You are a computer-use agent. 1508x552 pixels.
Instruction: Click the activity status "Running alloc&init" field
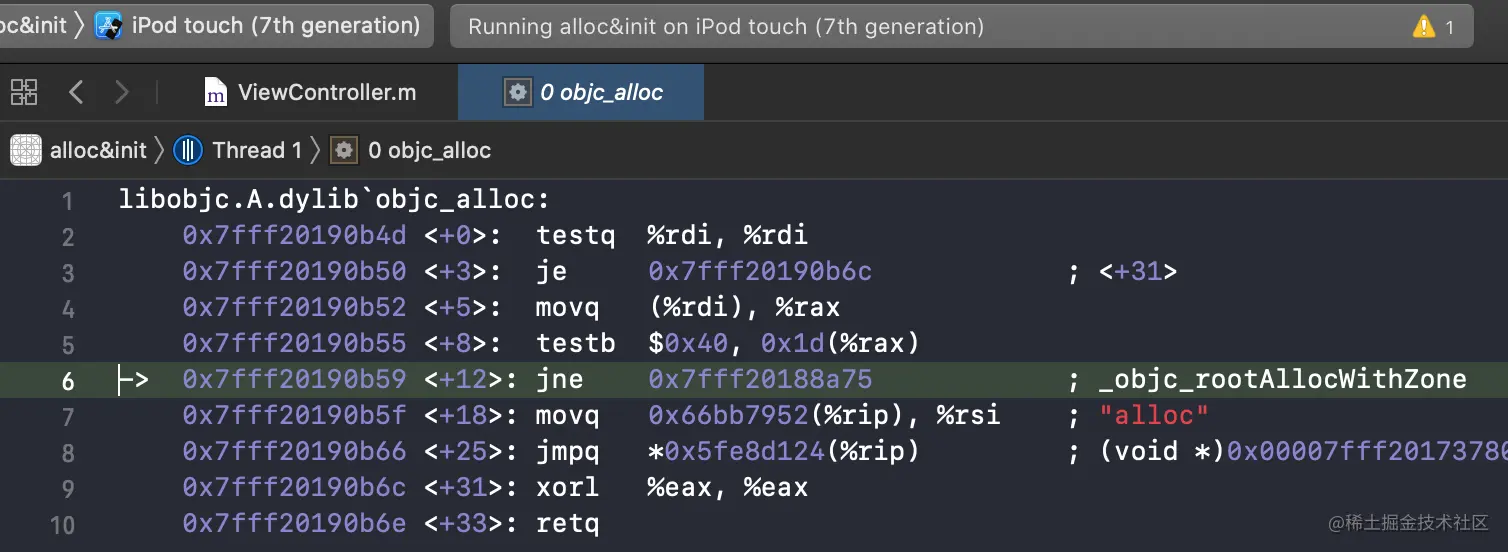pyautogui.click(x=725, y=27)
